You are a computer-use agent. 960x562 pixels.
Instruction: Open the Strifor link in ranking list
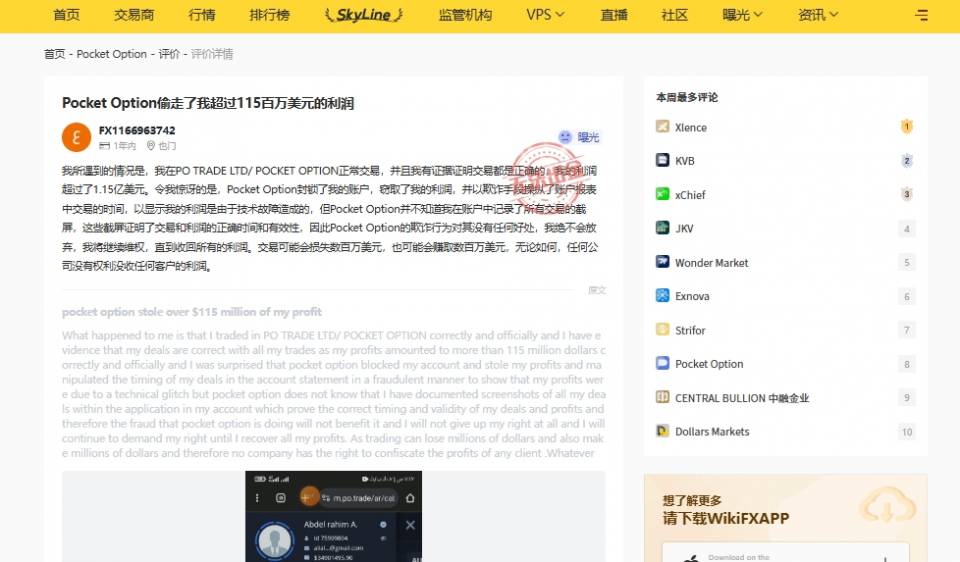coord(690,330)
